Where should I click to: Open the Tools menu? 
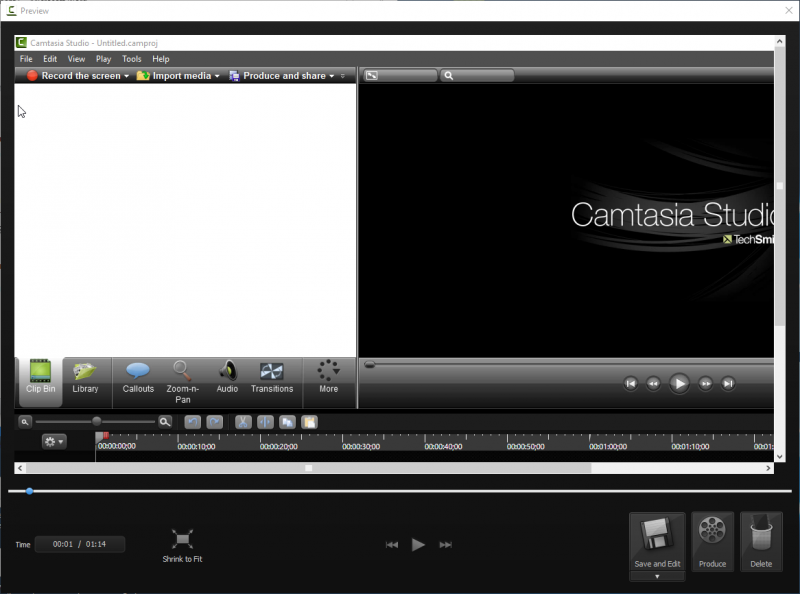(x=132, y=59)
